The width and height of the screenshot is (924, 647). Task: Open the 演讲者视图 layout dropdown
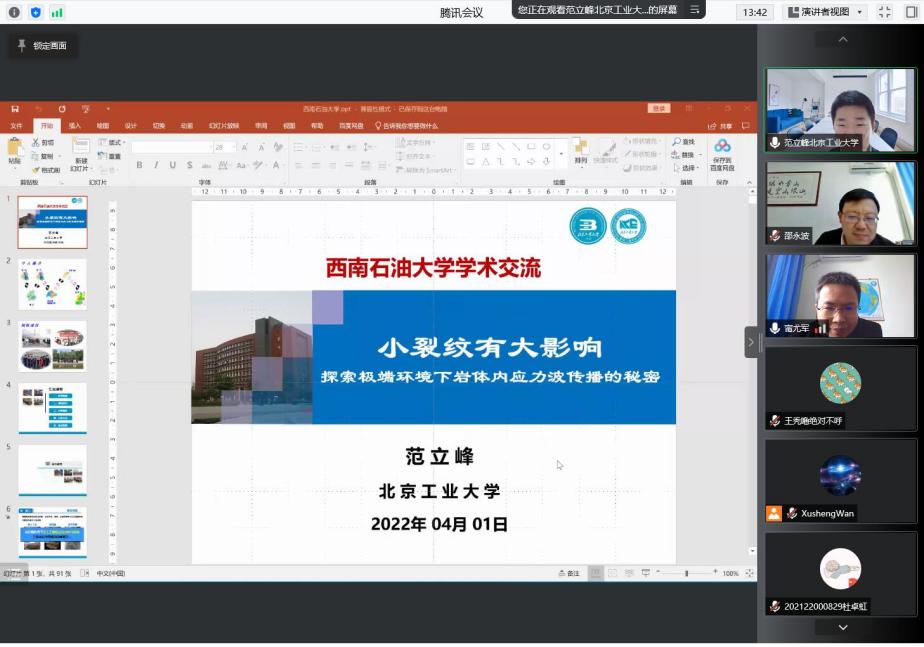pyautogui.click(x=826, y=12)
